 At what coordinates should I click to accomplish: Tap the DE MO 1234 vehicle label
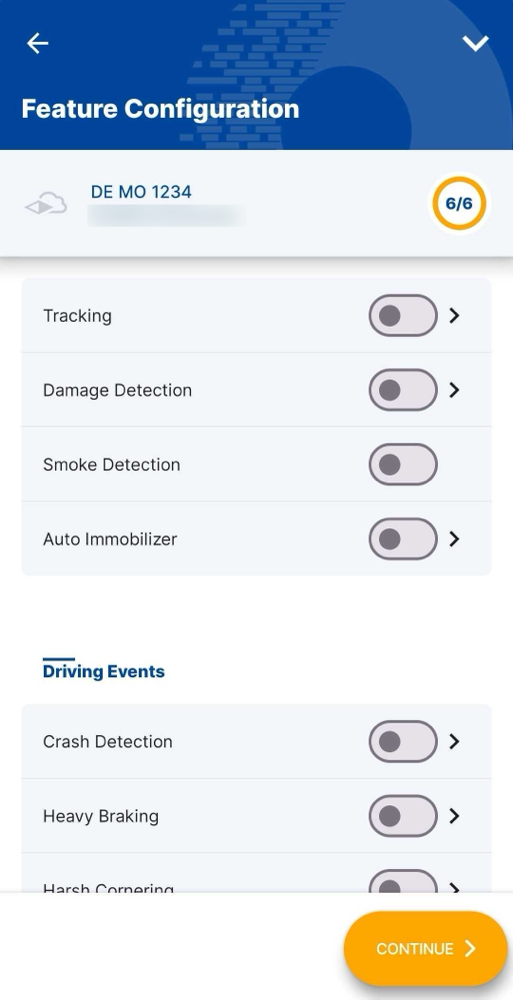click(x=141, y=192)
